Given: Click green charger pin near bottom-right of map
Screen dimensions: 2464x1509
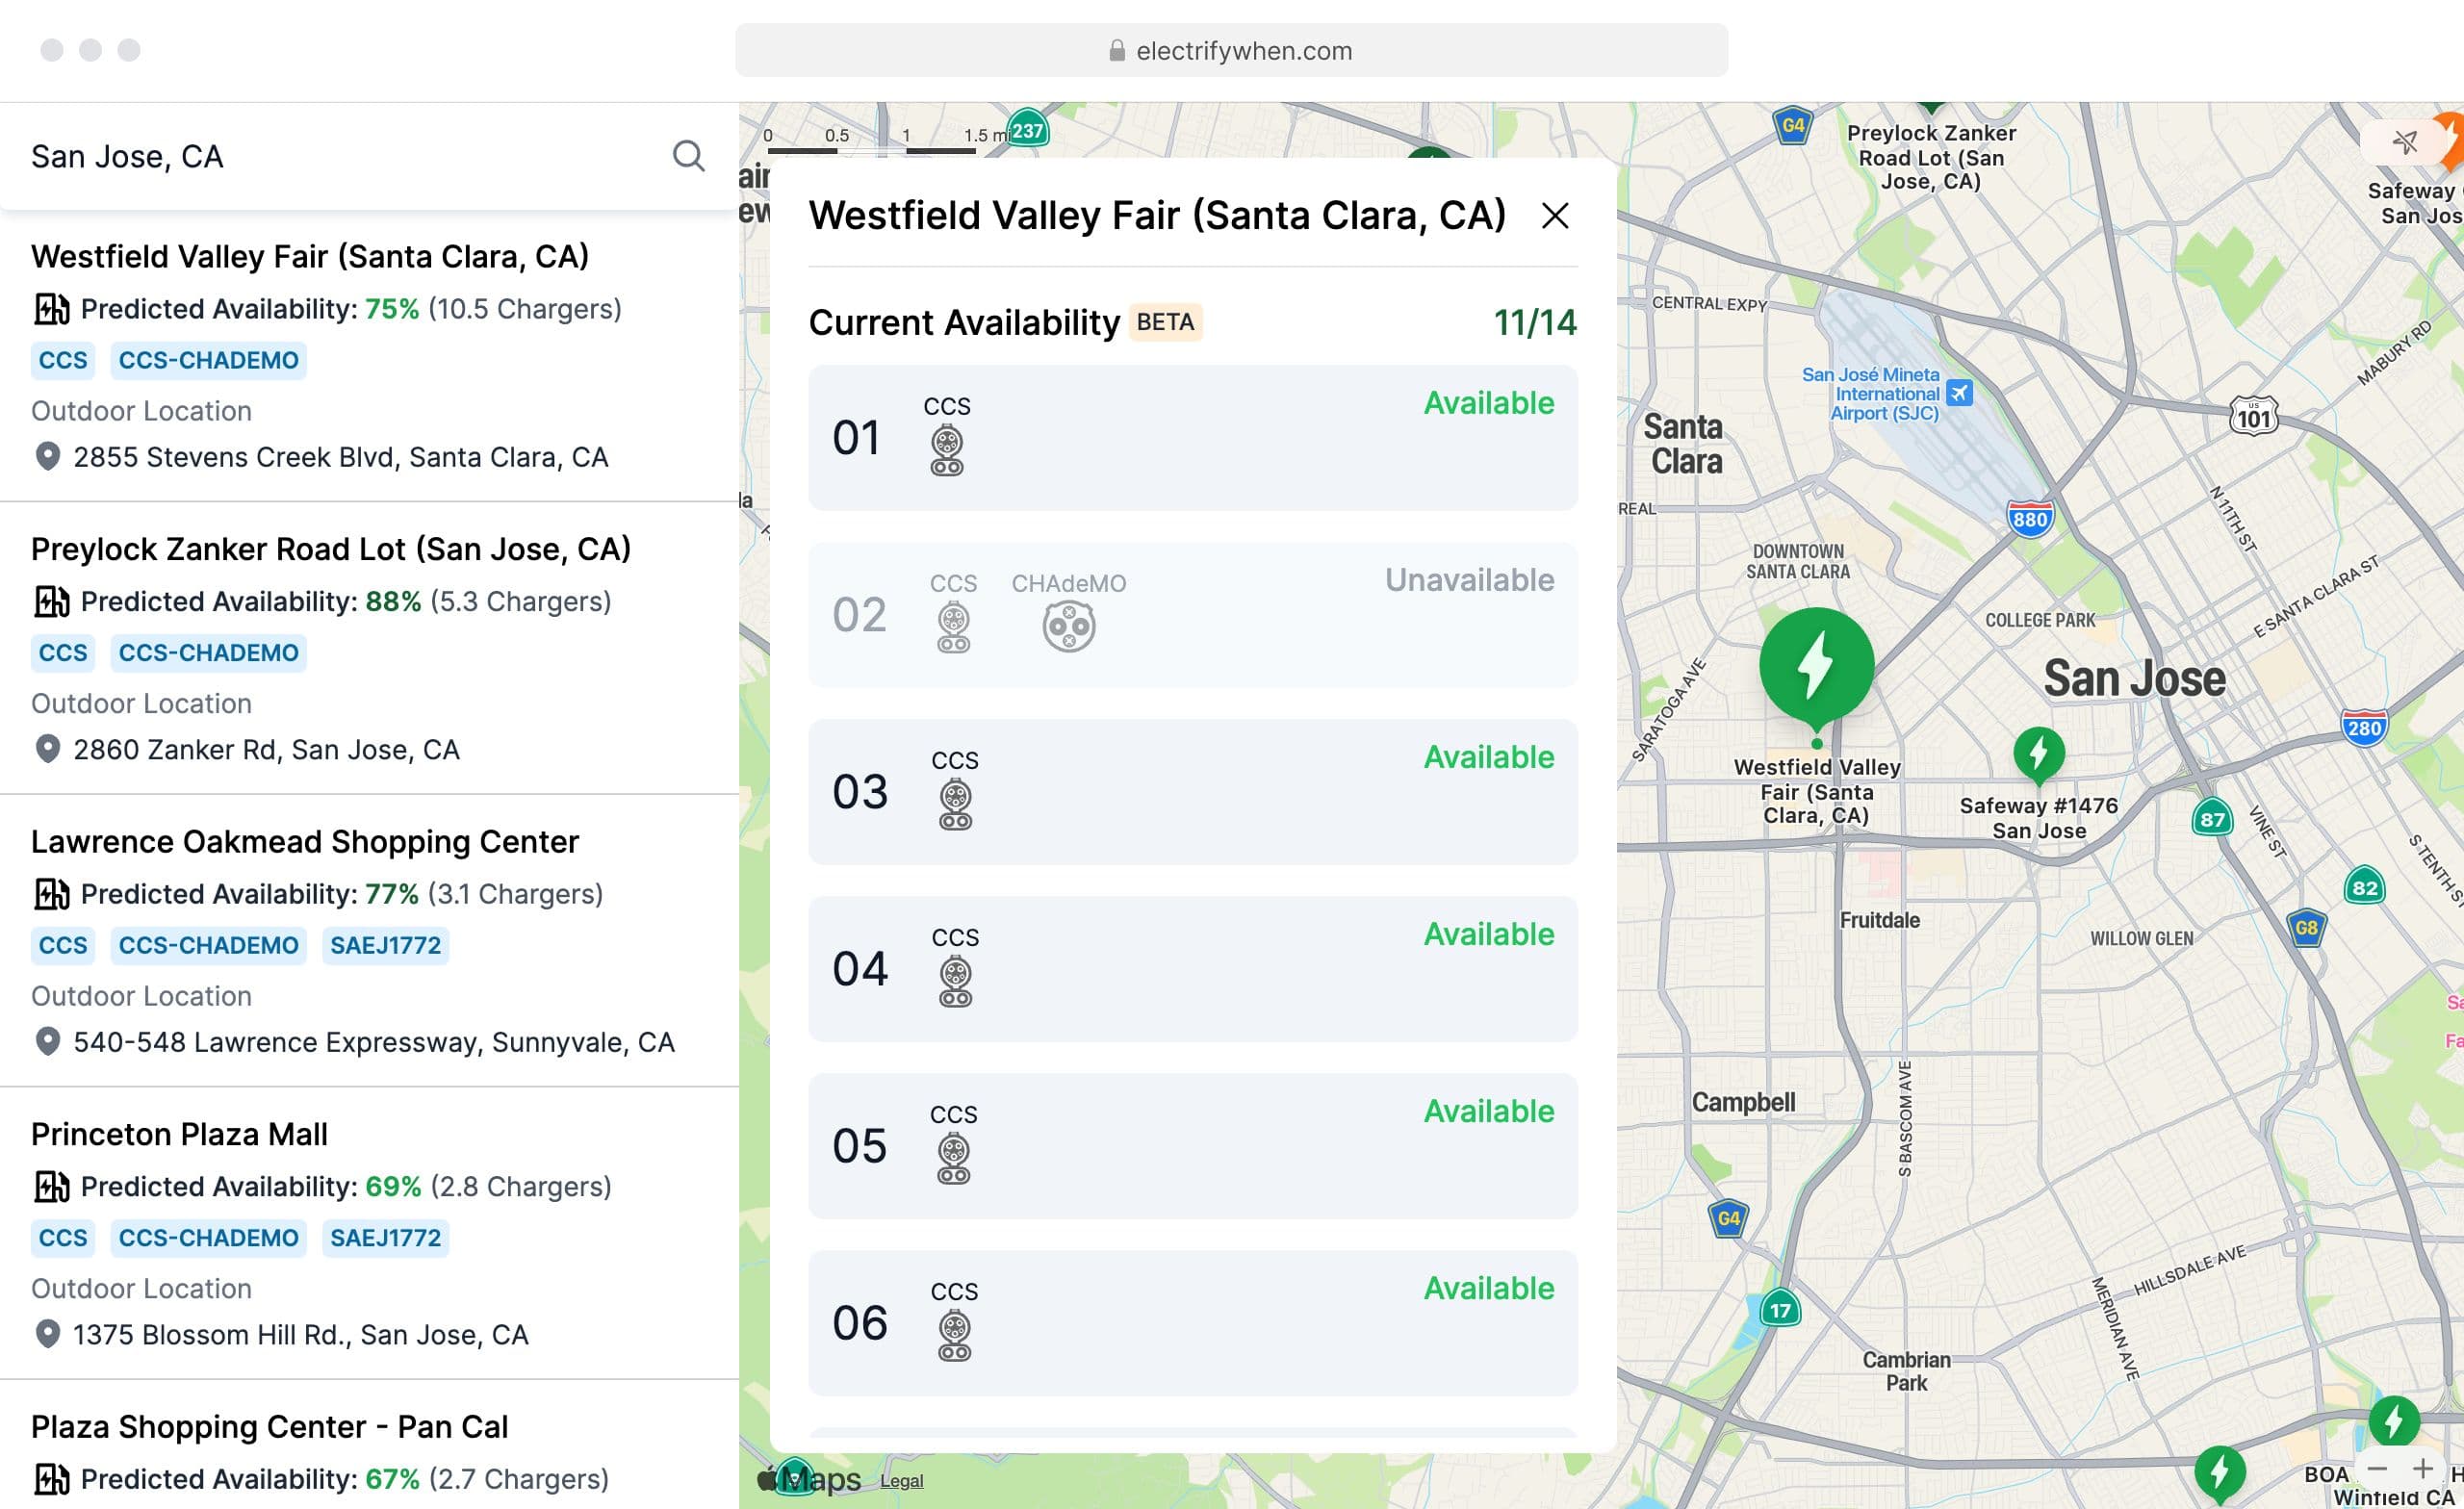Looking at the screenshot, I should [x=2393, y=1421].
